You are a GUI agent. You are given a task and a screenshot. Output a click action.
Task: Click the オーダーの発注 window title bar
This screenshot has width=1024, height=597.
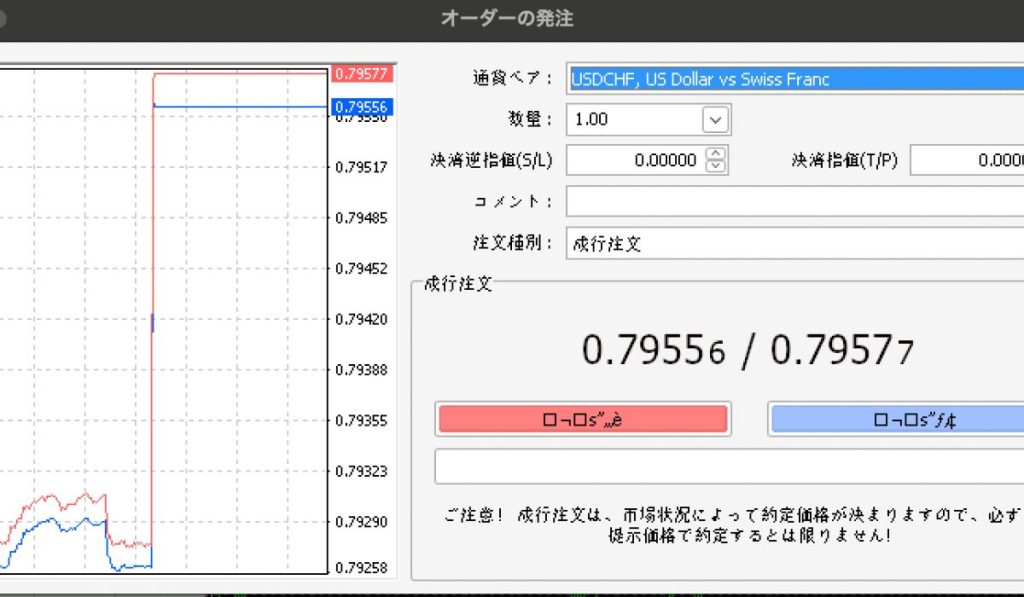click(507, 18)
